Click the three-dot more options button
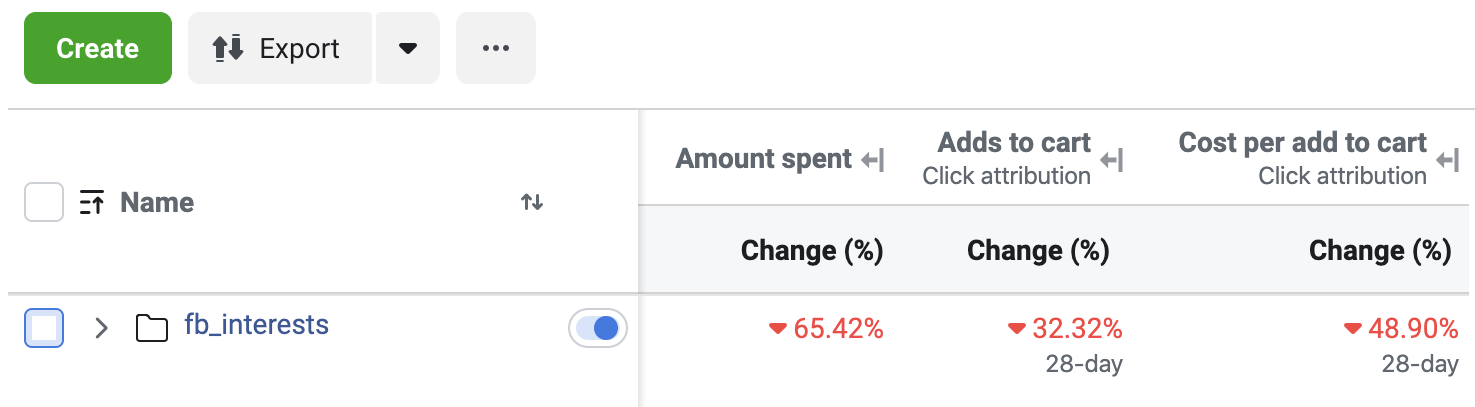 [x=495, y=48]
